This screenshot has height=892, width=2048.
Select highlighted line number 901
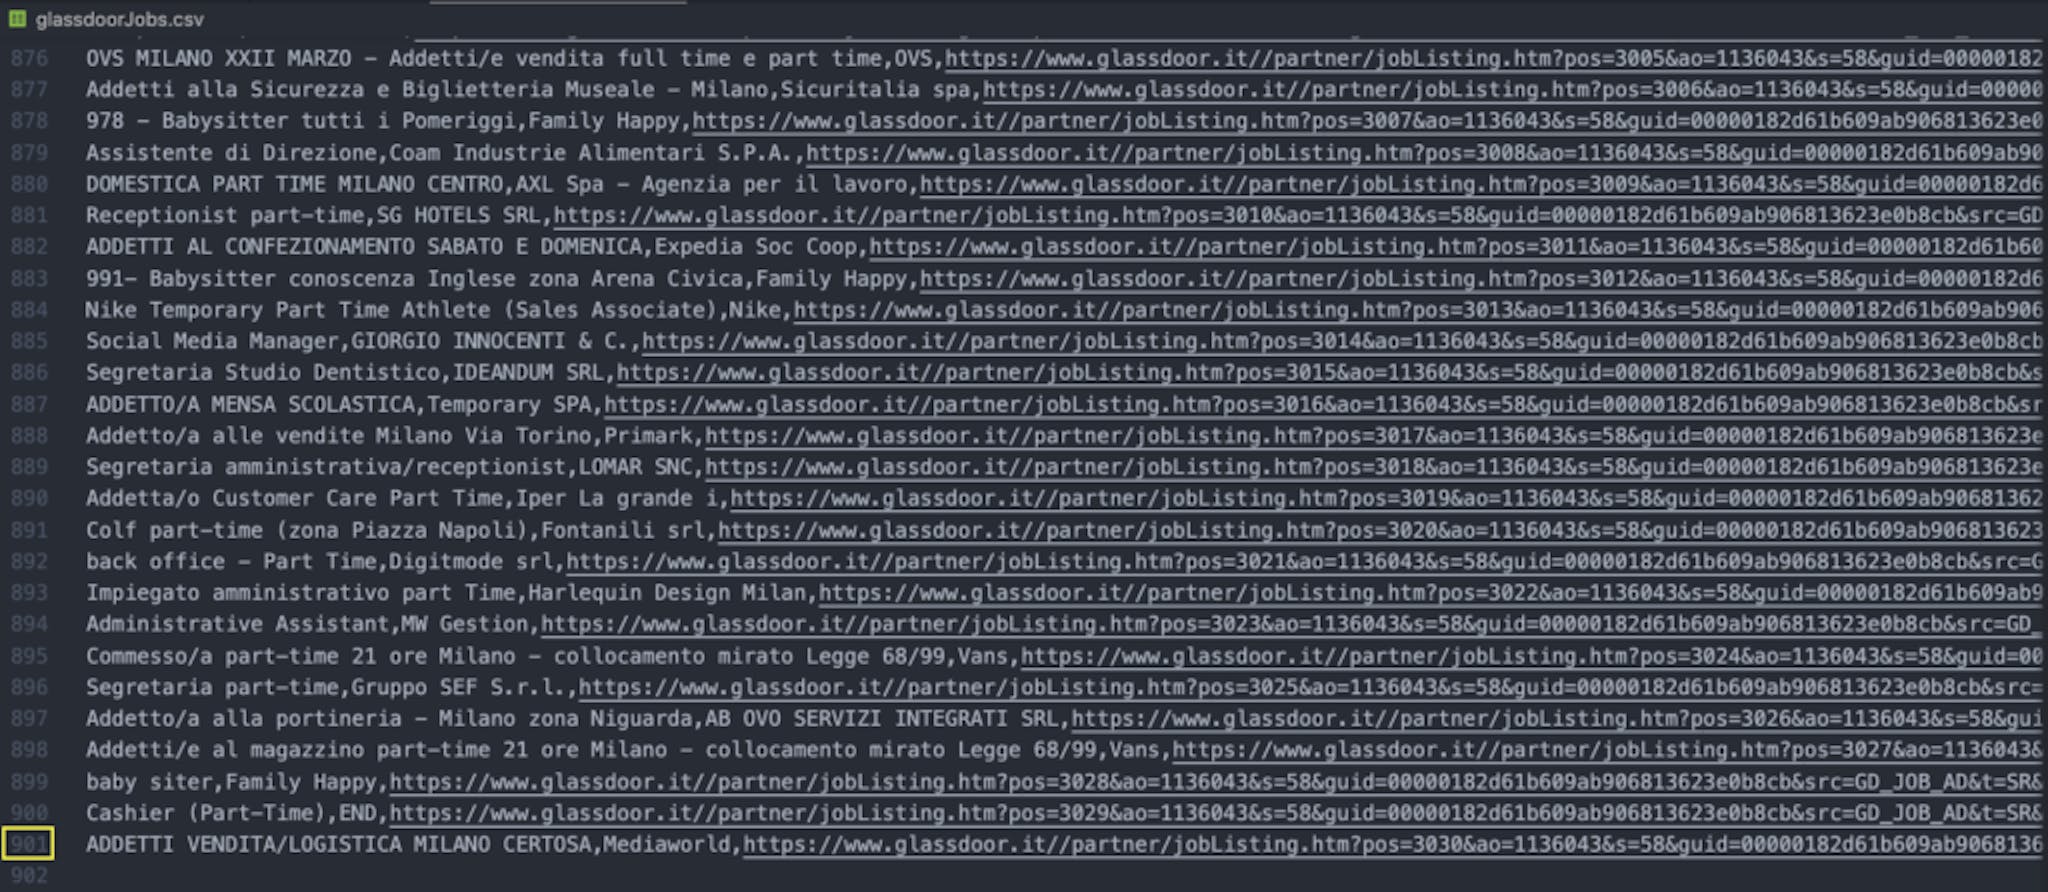[x=29, y=844]
